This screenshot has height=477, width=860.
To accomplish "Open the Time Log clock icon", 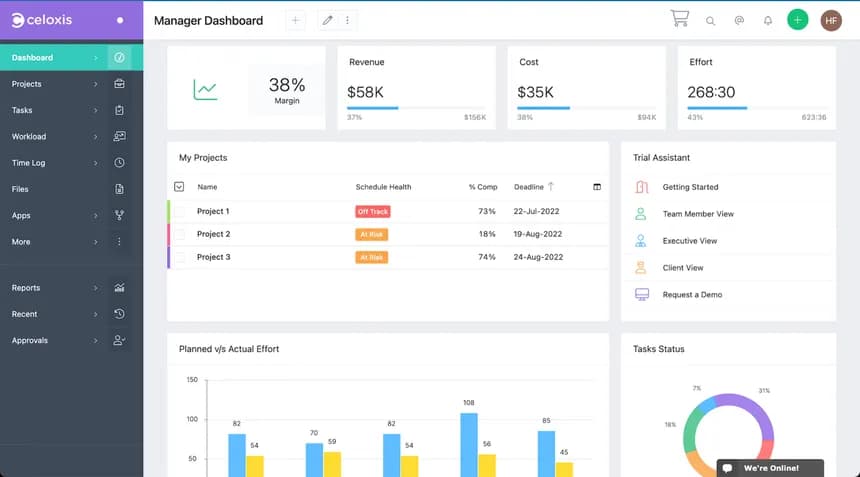I will pyautogui.click(x=119, y=163).
